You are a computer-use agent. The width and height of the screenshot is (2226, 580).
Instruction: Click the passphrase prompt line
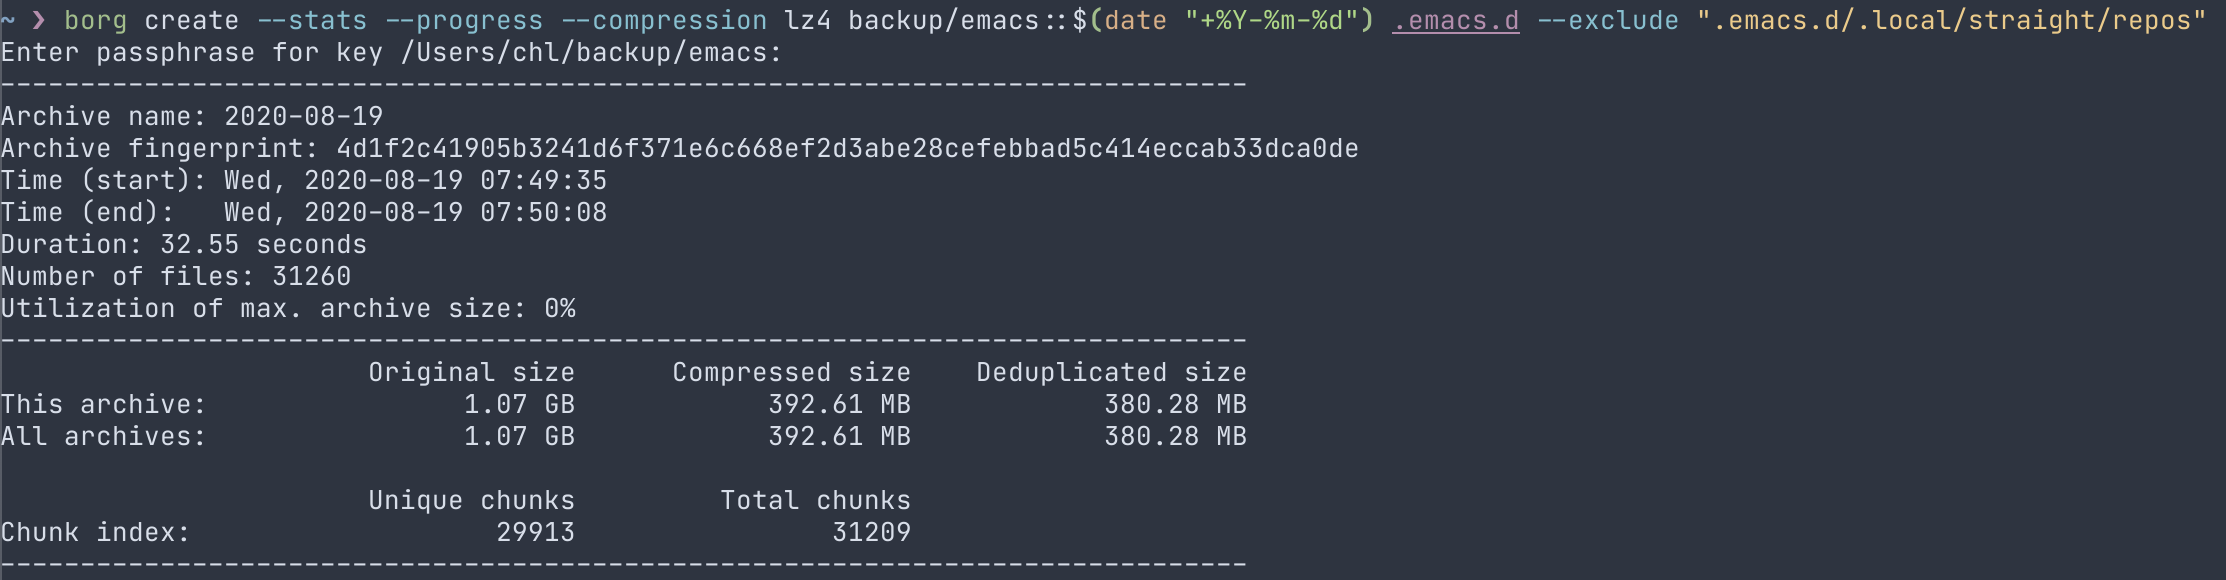point(390,53)
